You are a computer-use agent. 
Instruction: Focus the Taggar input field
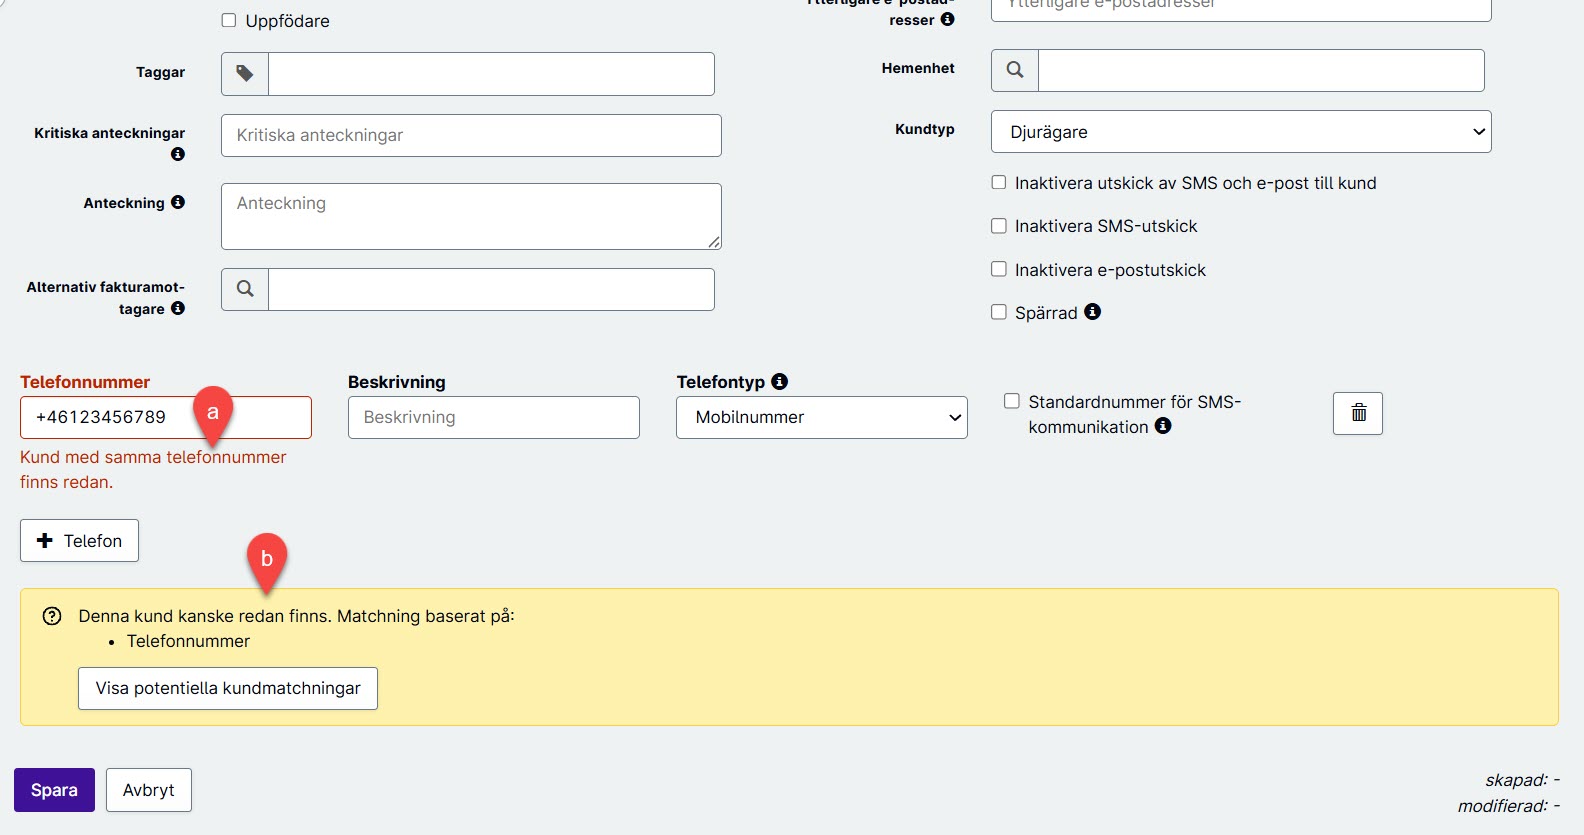(491, 74)
